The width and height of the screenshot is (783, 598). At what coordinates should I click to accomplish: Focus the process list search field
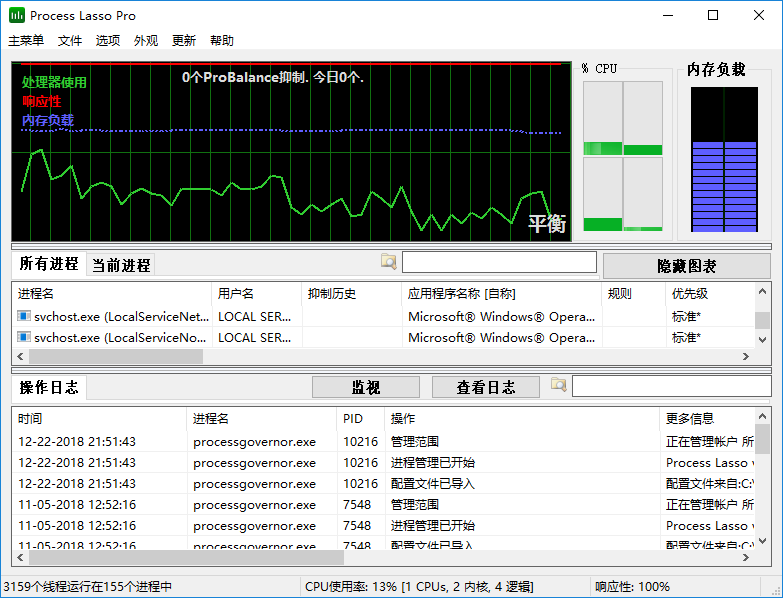pos(499,262)
